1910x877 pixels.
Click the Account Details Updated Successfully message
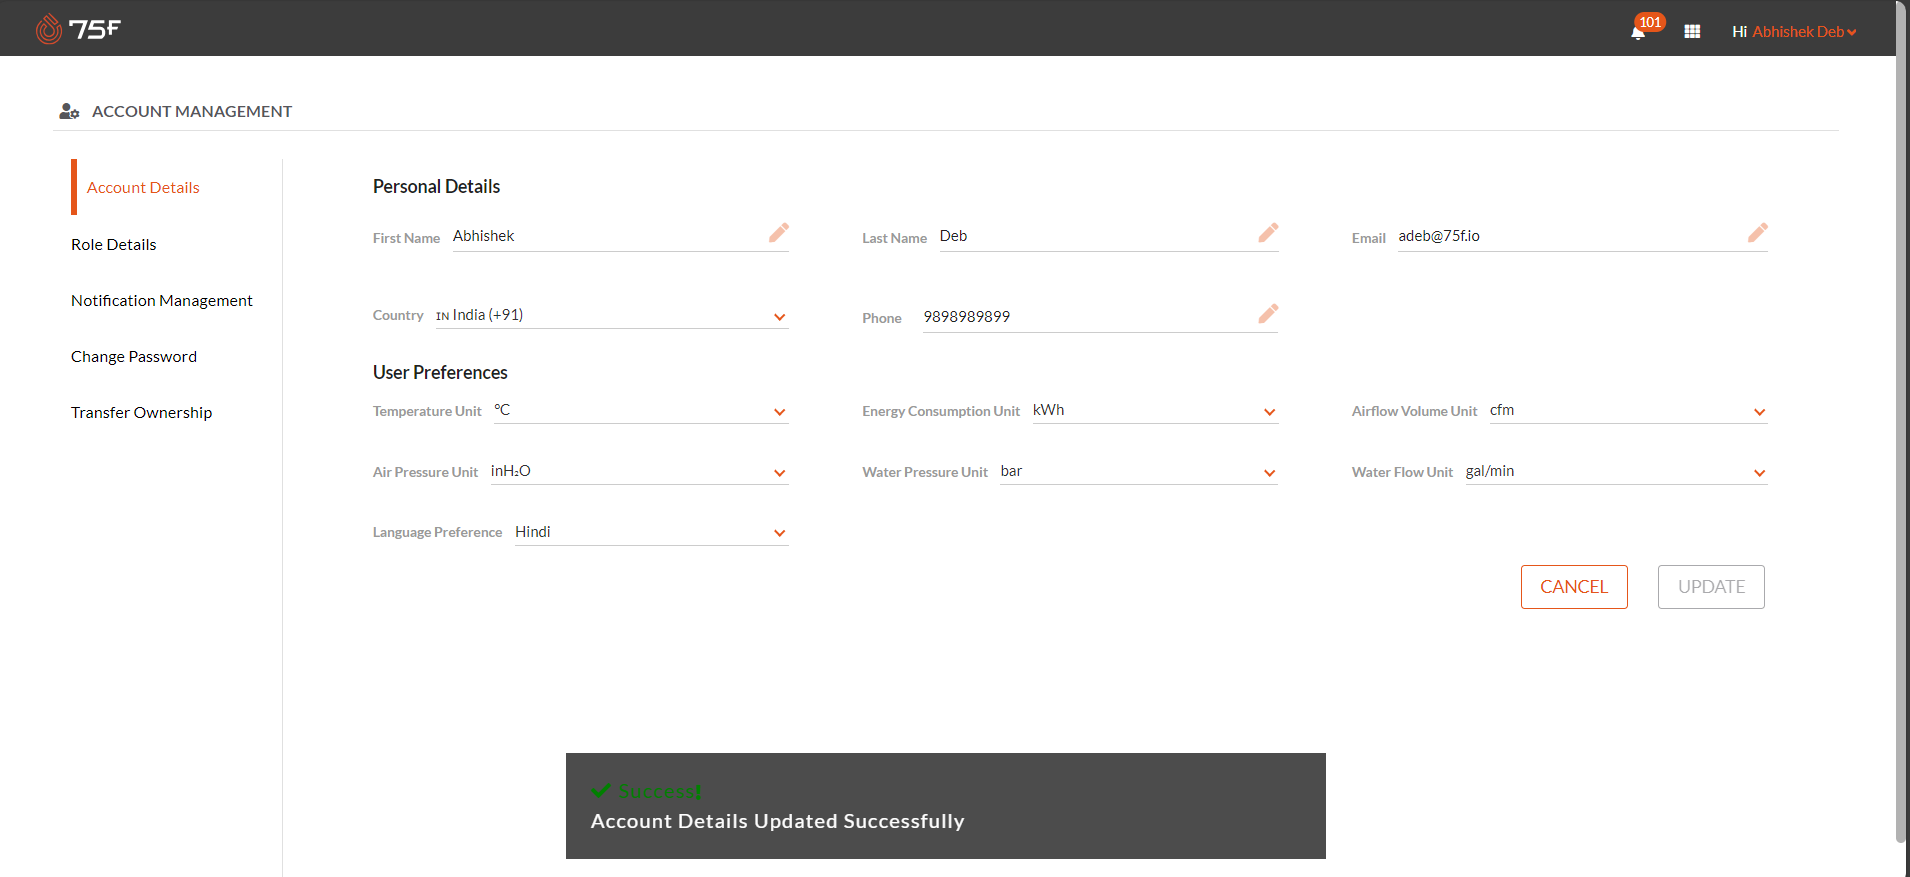tap(777, 821)
